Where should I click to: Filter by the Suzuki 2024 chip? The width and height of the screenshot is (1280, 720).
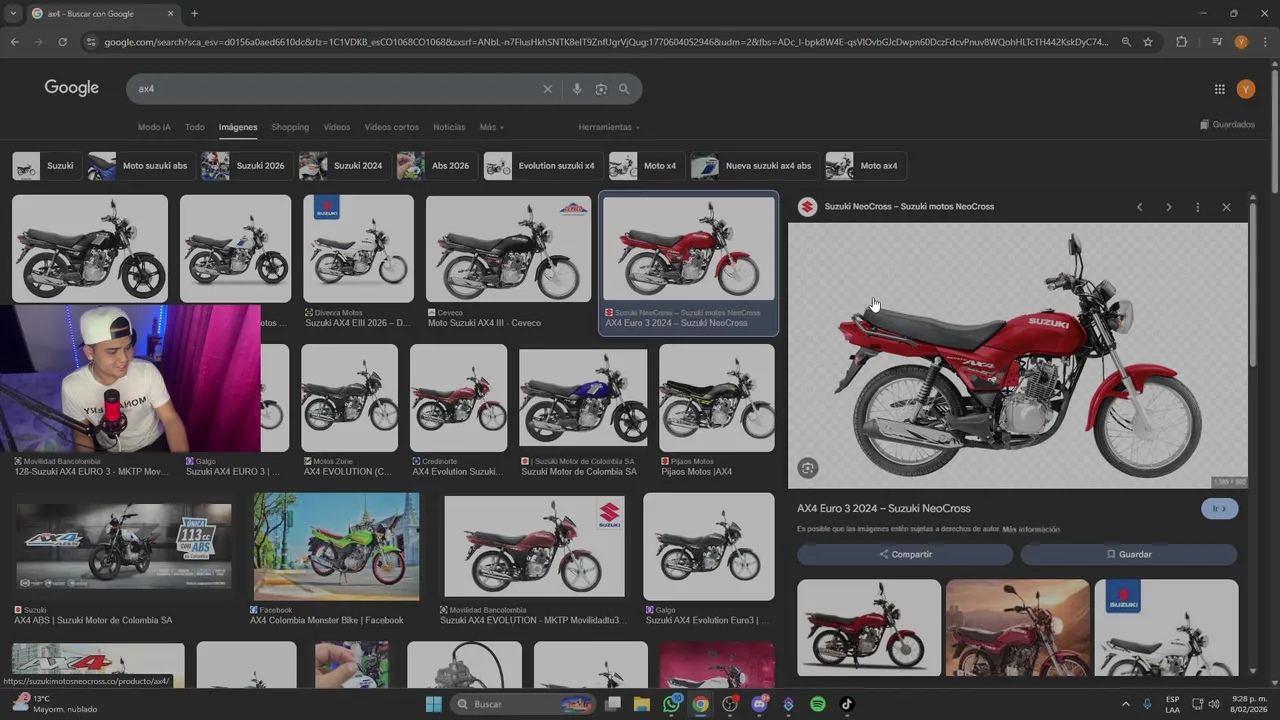(x=344, y=166)
